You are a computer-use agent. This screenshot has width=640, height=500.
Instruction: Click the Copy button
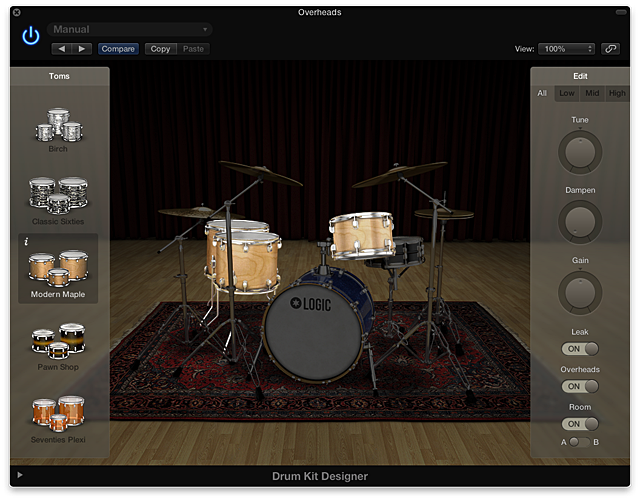click(160, 49)
